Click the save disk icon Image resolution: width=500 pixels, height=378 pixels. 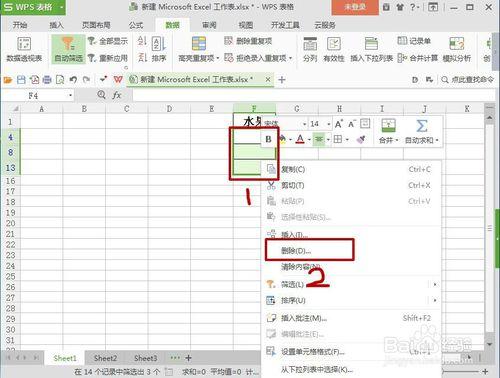click(x=21, y=80)
